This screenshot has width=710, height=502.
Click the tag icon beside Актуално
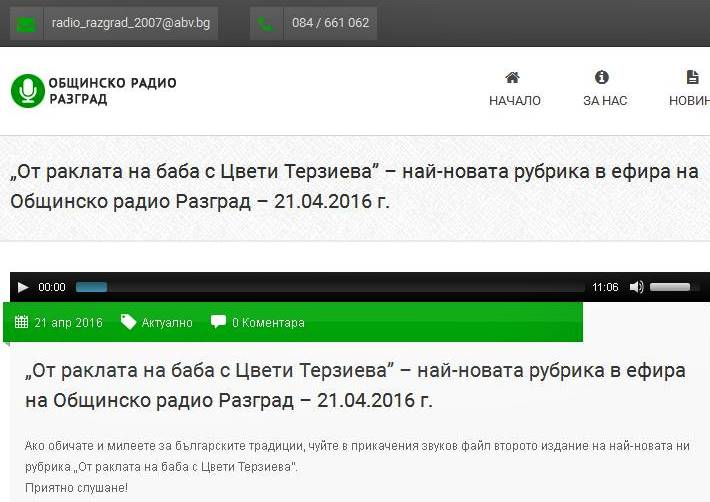click(128, 322)
